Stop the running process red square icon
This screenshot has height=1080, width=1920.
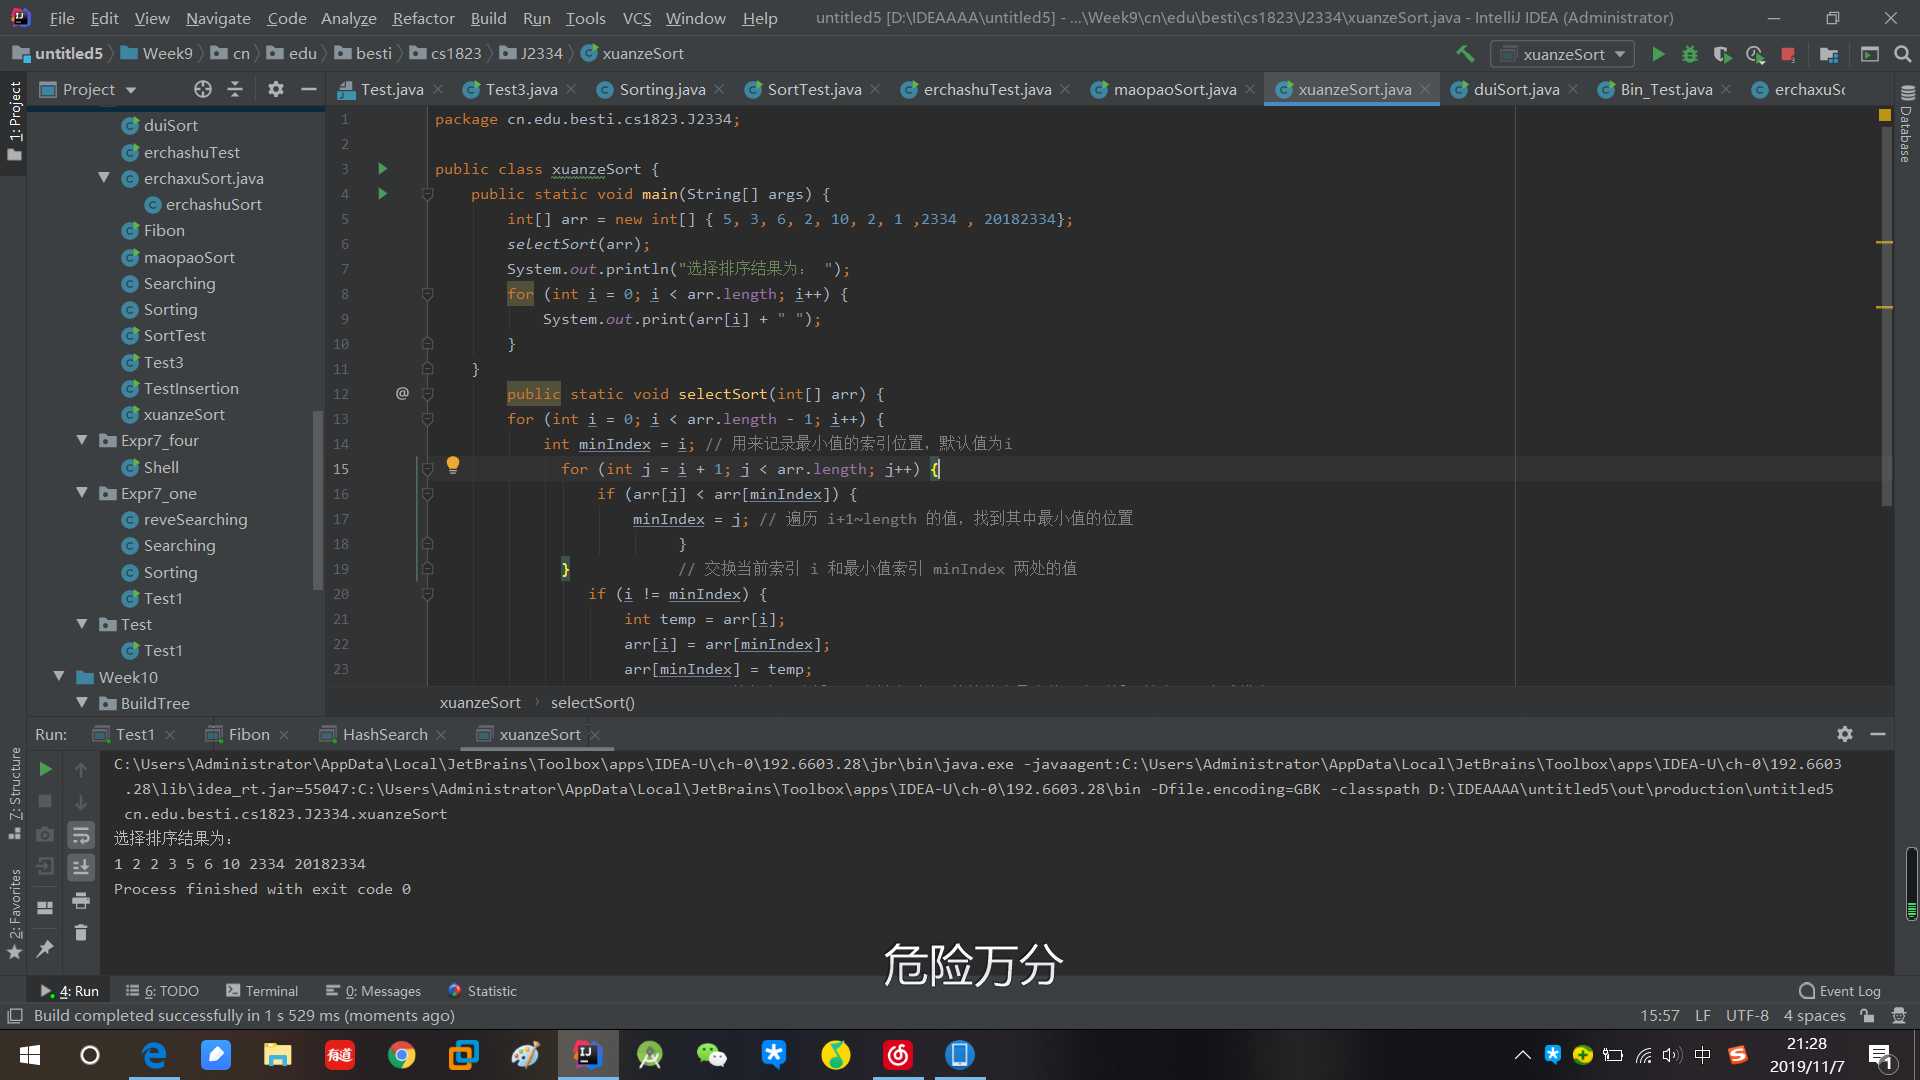pyautogui.click(x=1788, y=54)
